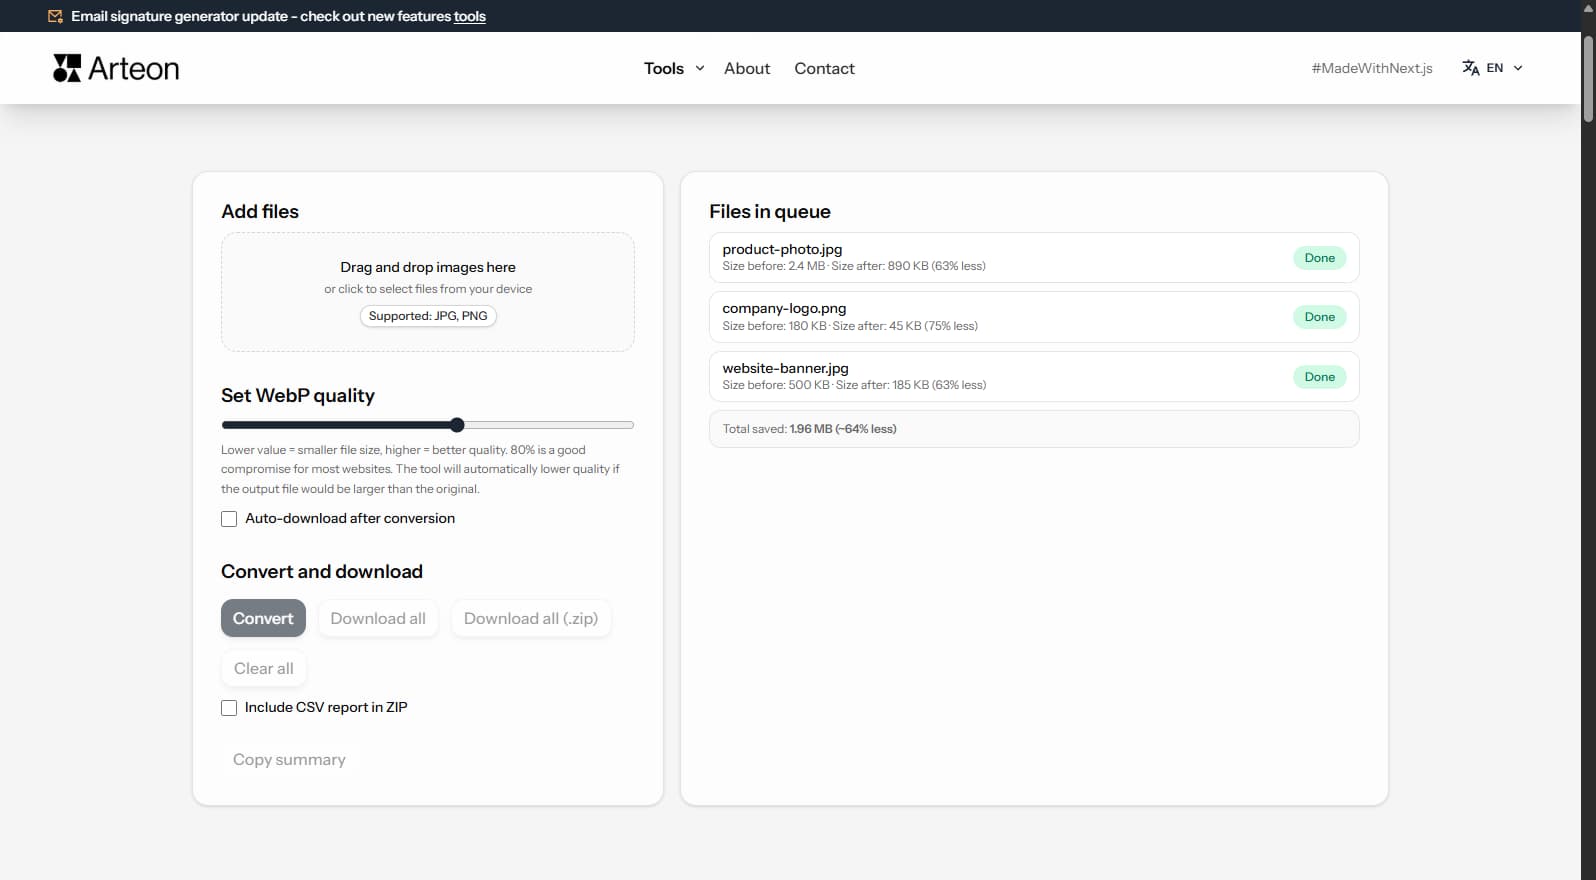Enable Auto-download after conversion checkbox

[229, 519]
